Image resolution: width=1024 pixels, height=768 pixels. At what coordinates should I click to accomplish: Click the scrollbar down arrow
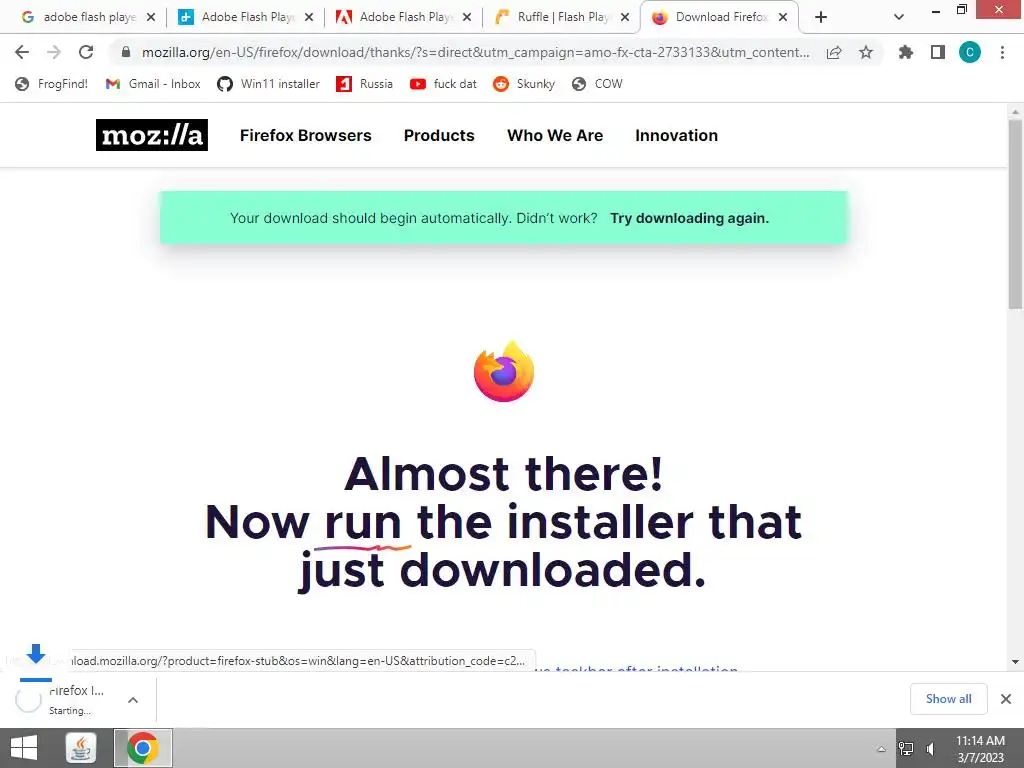point(1015,662)
